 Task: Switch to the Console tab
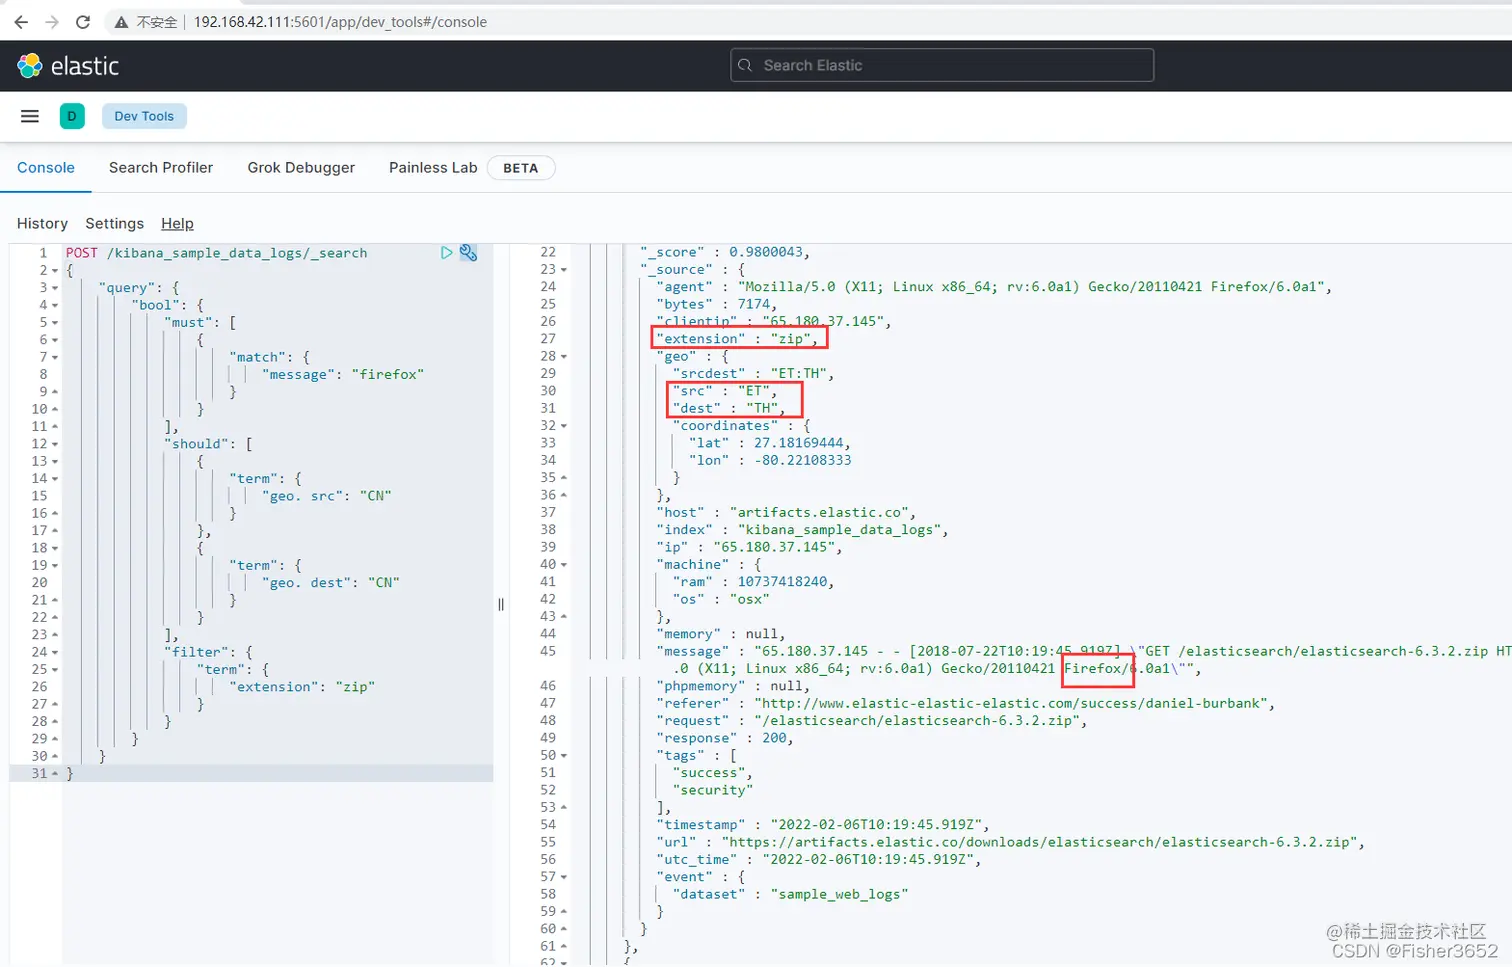46,168
